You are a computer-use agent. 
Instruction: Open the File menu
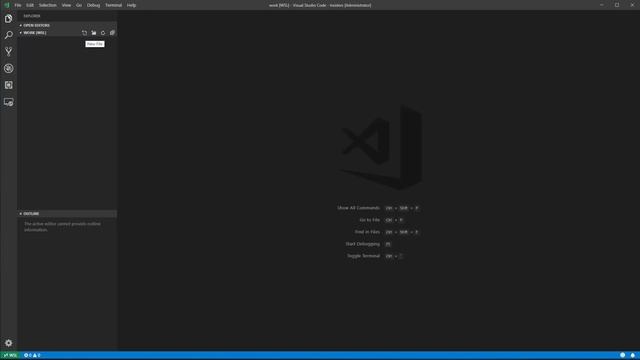[18, 5]
